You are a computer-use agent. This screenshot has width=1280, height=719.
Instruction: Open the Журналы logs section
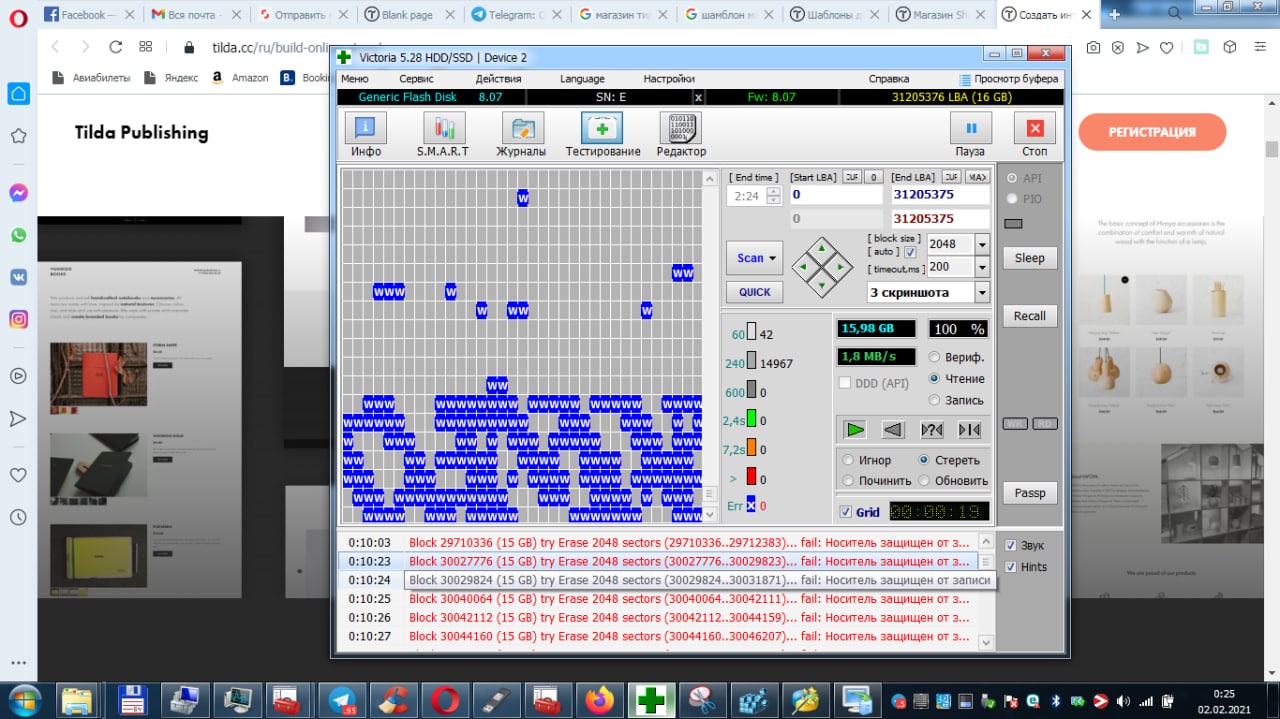pyautogui.click(x=521, y=134)
